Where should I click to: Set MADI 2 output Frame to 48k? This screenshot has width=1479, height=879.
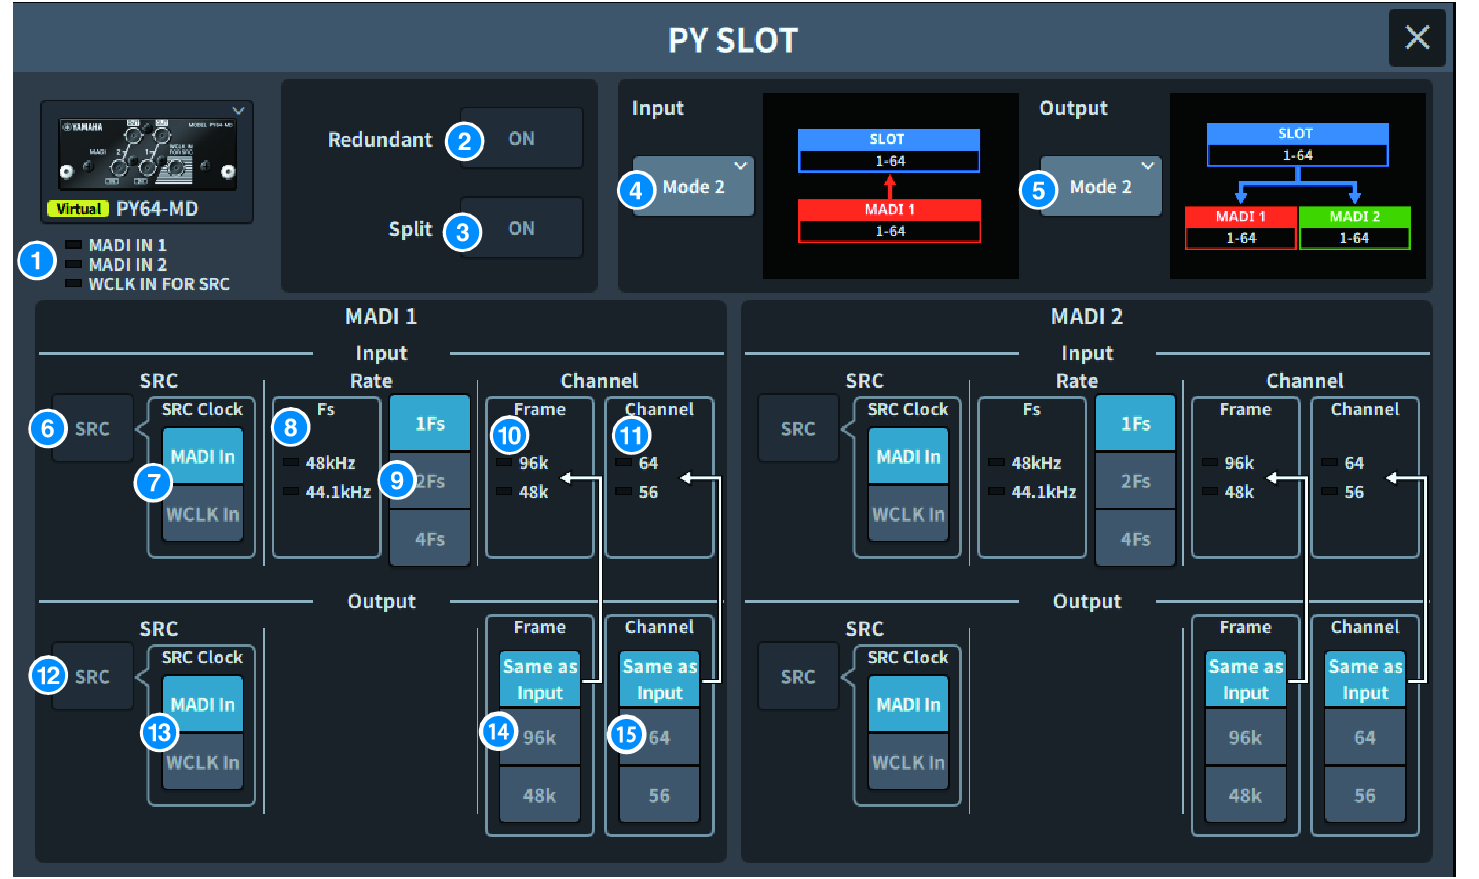click(x=1245, y=795)
